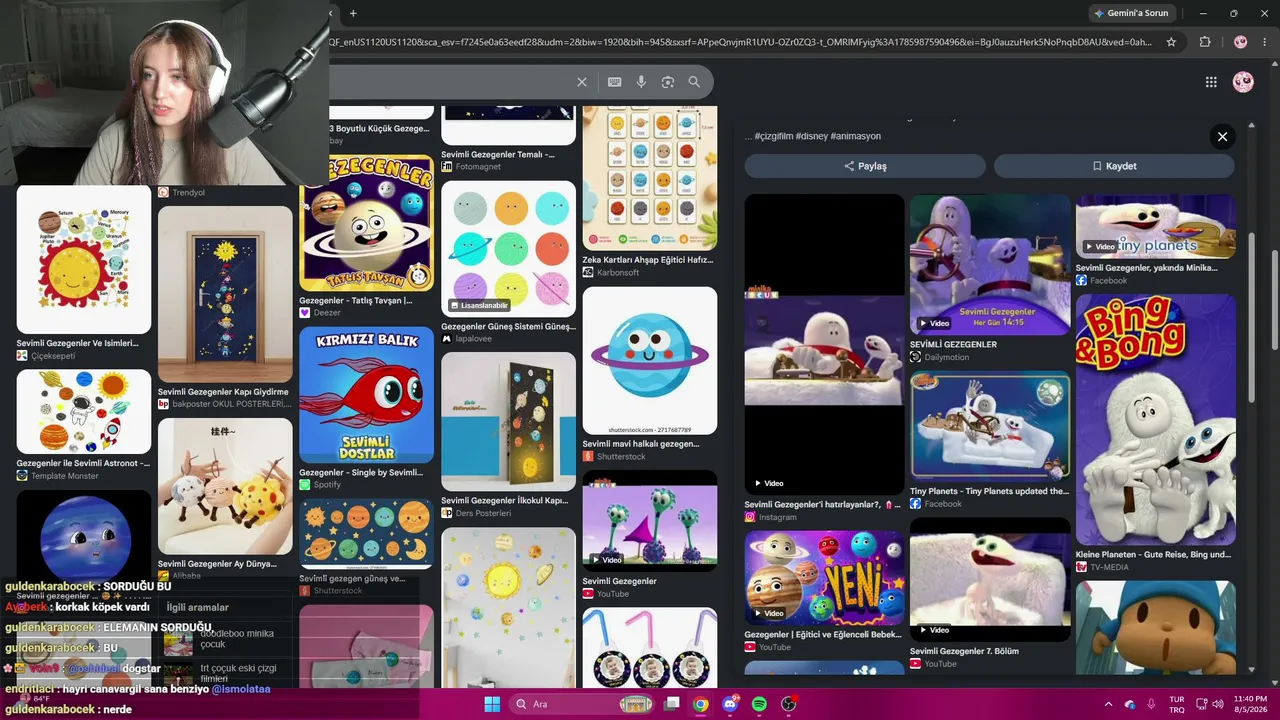Open Sevimli Gezegenler 7. Bölüm video

990,578
